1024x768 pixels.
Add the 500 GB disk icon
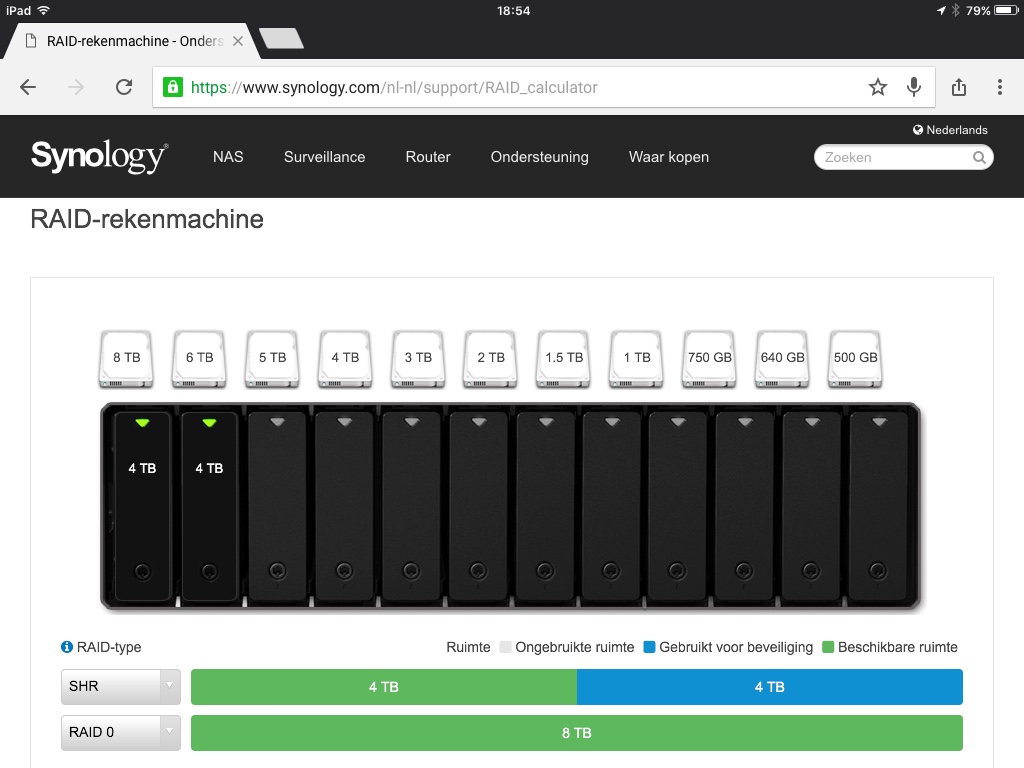(855, 359)
